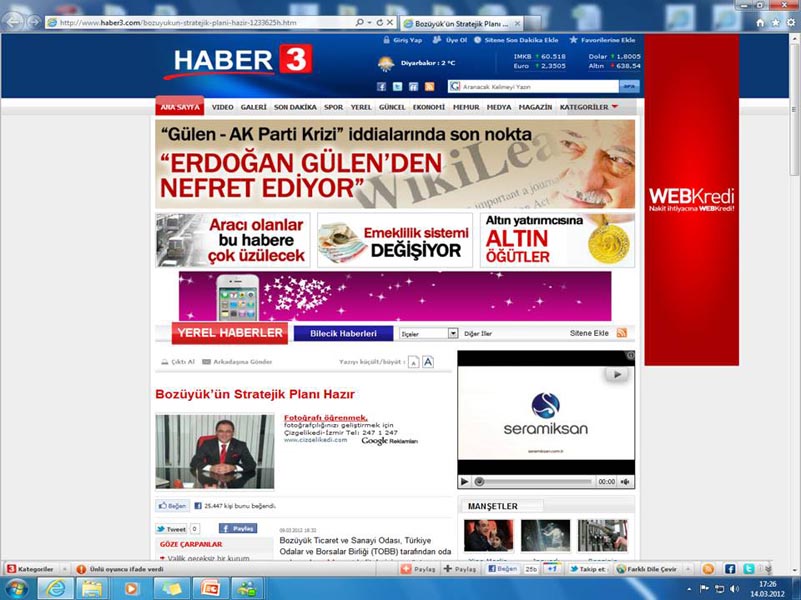
Task: Click the Tweet button under the article
Action: point(172,529)
